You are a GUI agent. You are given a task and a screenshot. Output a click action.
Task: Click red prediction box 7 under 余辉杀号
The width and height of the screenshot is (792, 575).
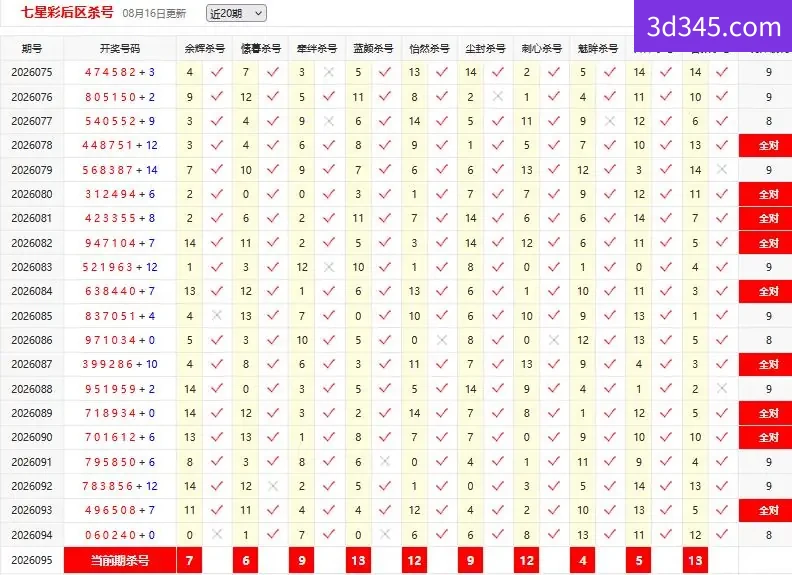(189, 560)
